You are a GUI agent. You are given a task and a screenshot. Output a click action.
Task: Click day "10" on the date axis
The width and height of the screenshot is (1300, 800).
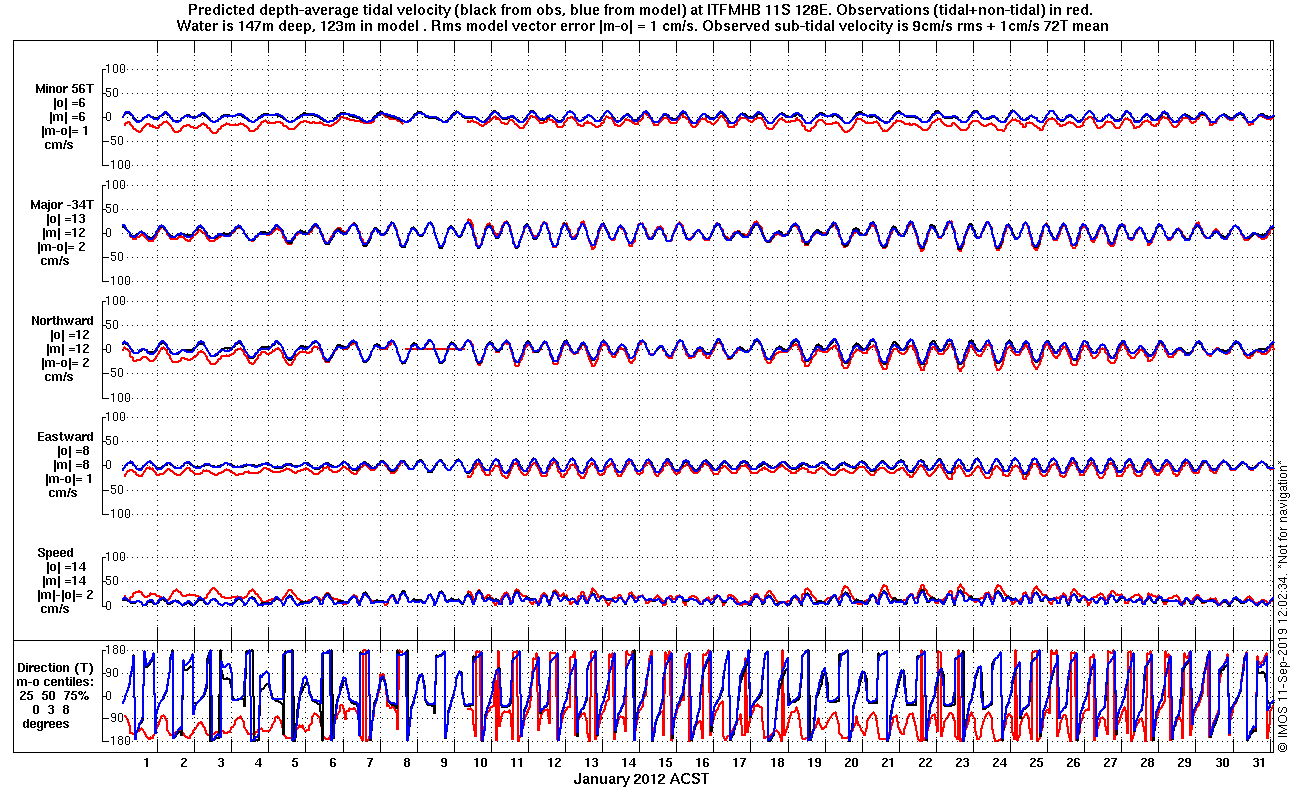click(480, 762)
